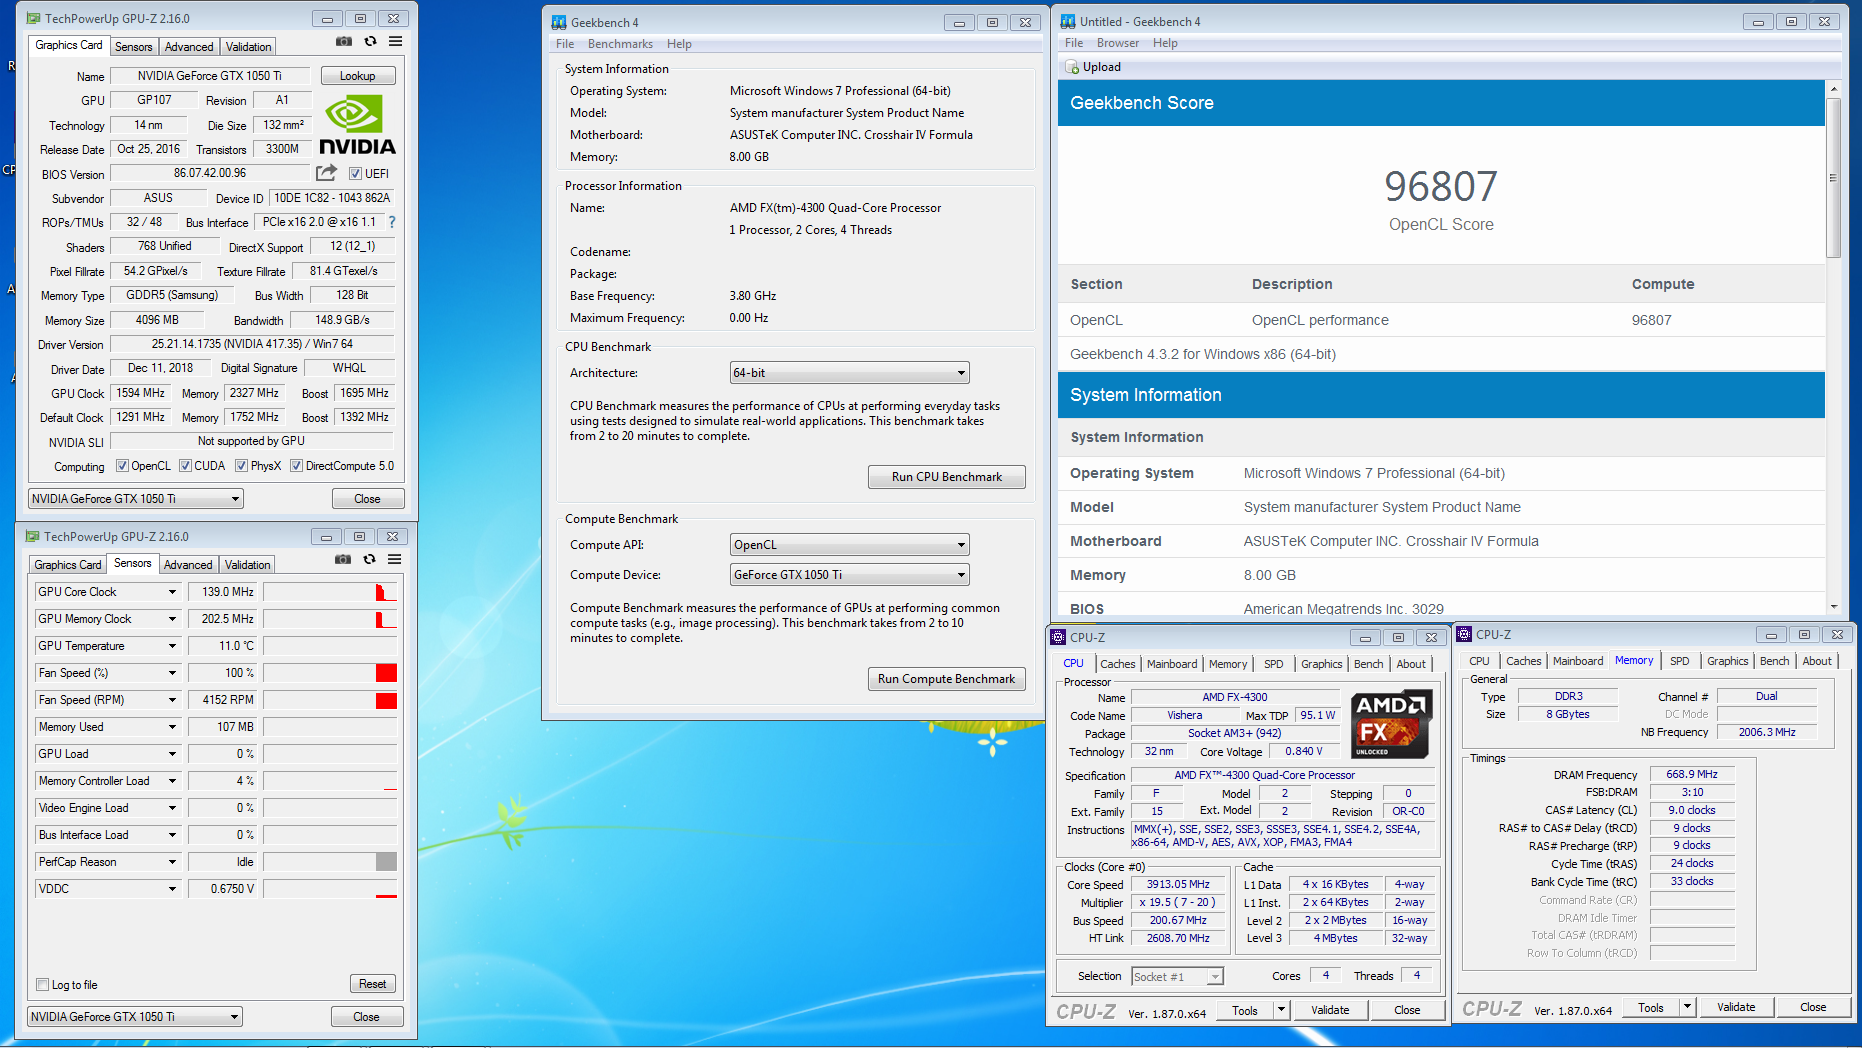The width and height of the screenshot is (1862, 1048).
Task: Open the GPU selector dropdown in Sensors window
Action: 134,1017
